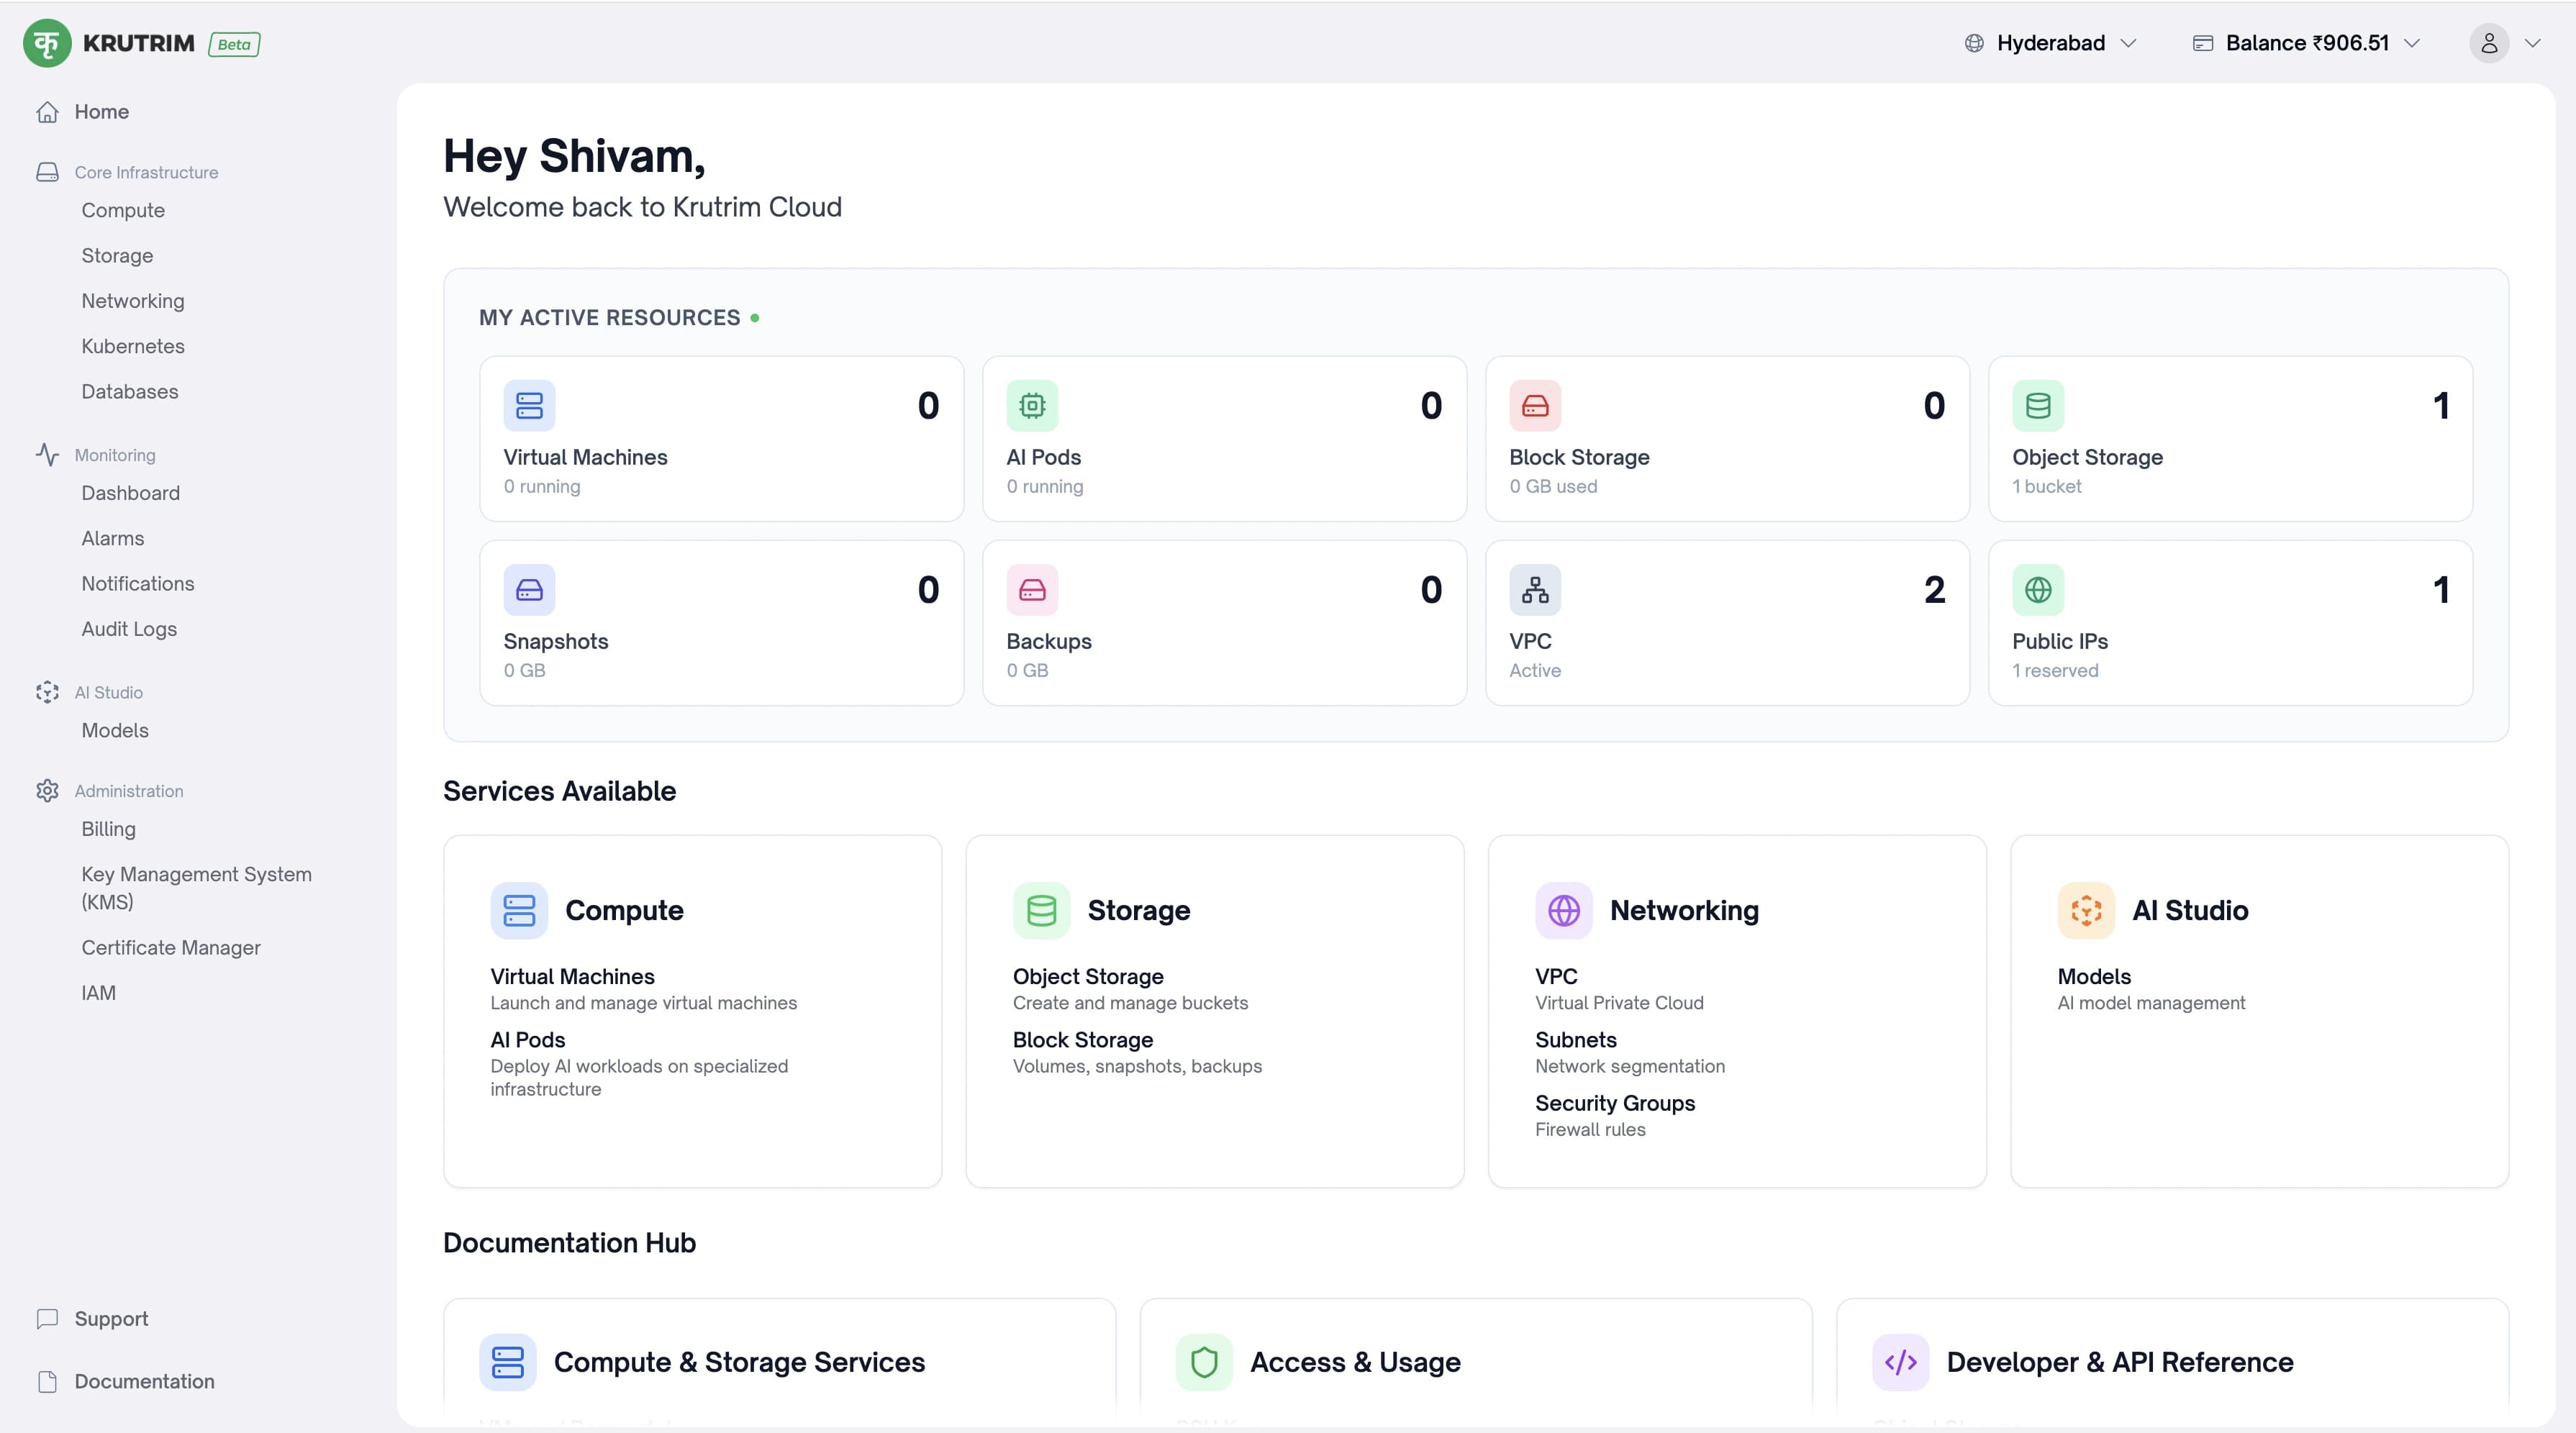The image size is (2576, 1433).
Task: Click the Administration gear icon
Action: tap(47, 791)
